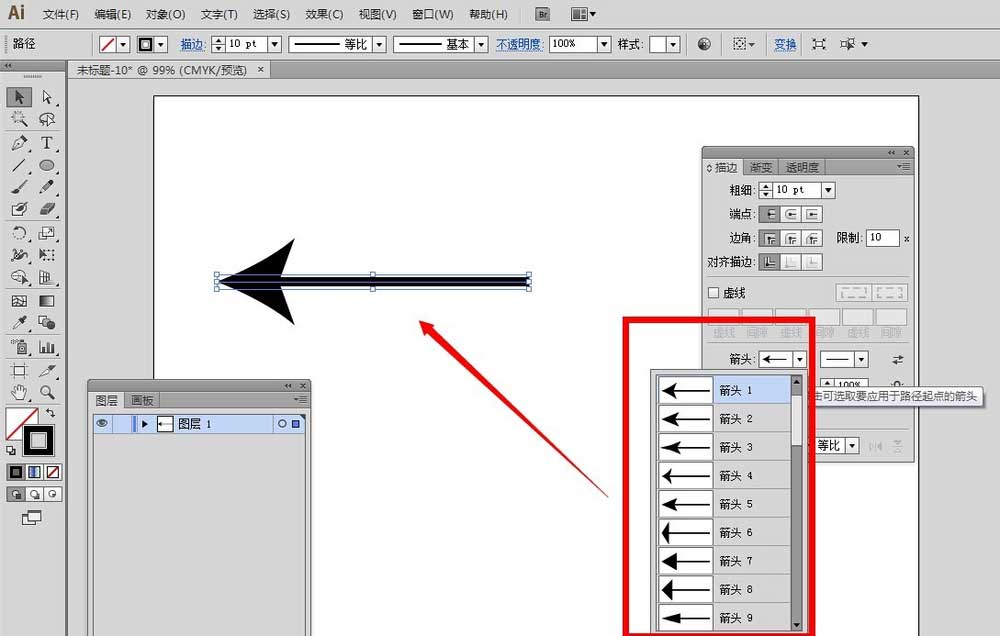The image size is (1000, 636).
Task: Select 箭头 4 from arrowhead list
Action: click(724, 475)
